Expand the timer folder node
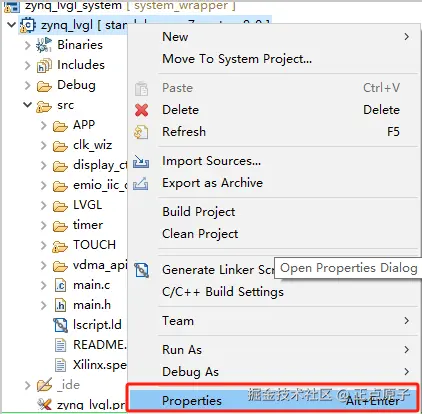422x414 pixels. click(44, 225)
